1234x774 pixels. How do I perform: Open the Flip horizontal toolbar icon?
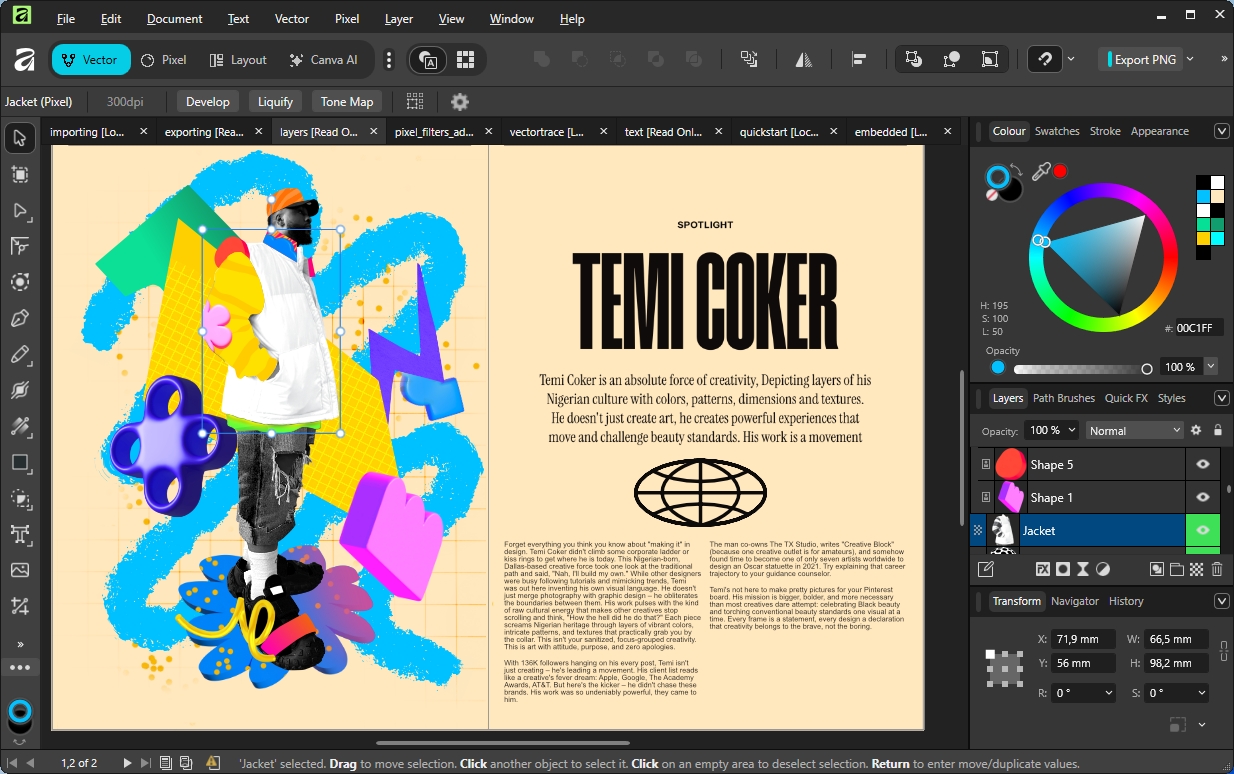click(x=804, y=60)
